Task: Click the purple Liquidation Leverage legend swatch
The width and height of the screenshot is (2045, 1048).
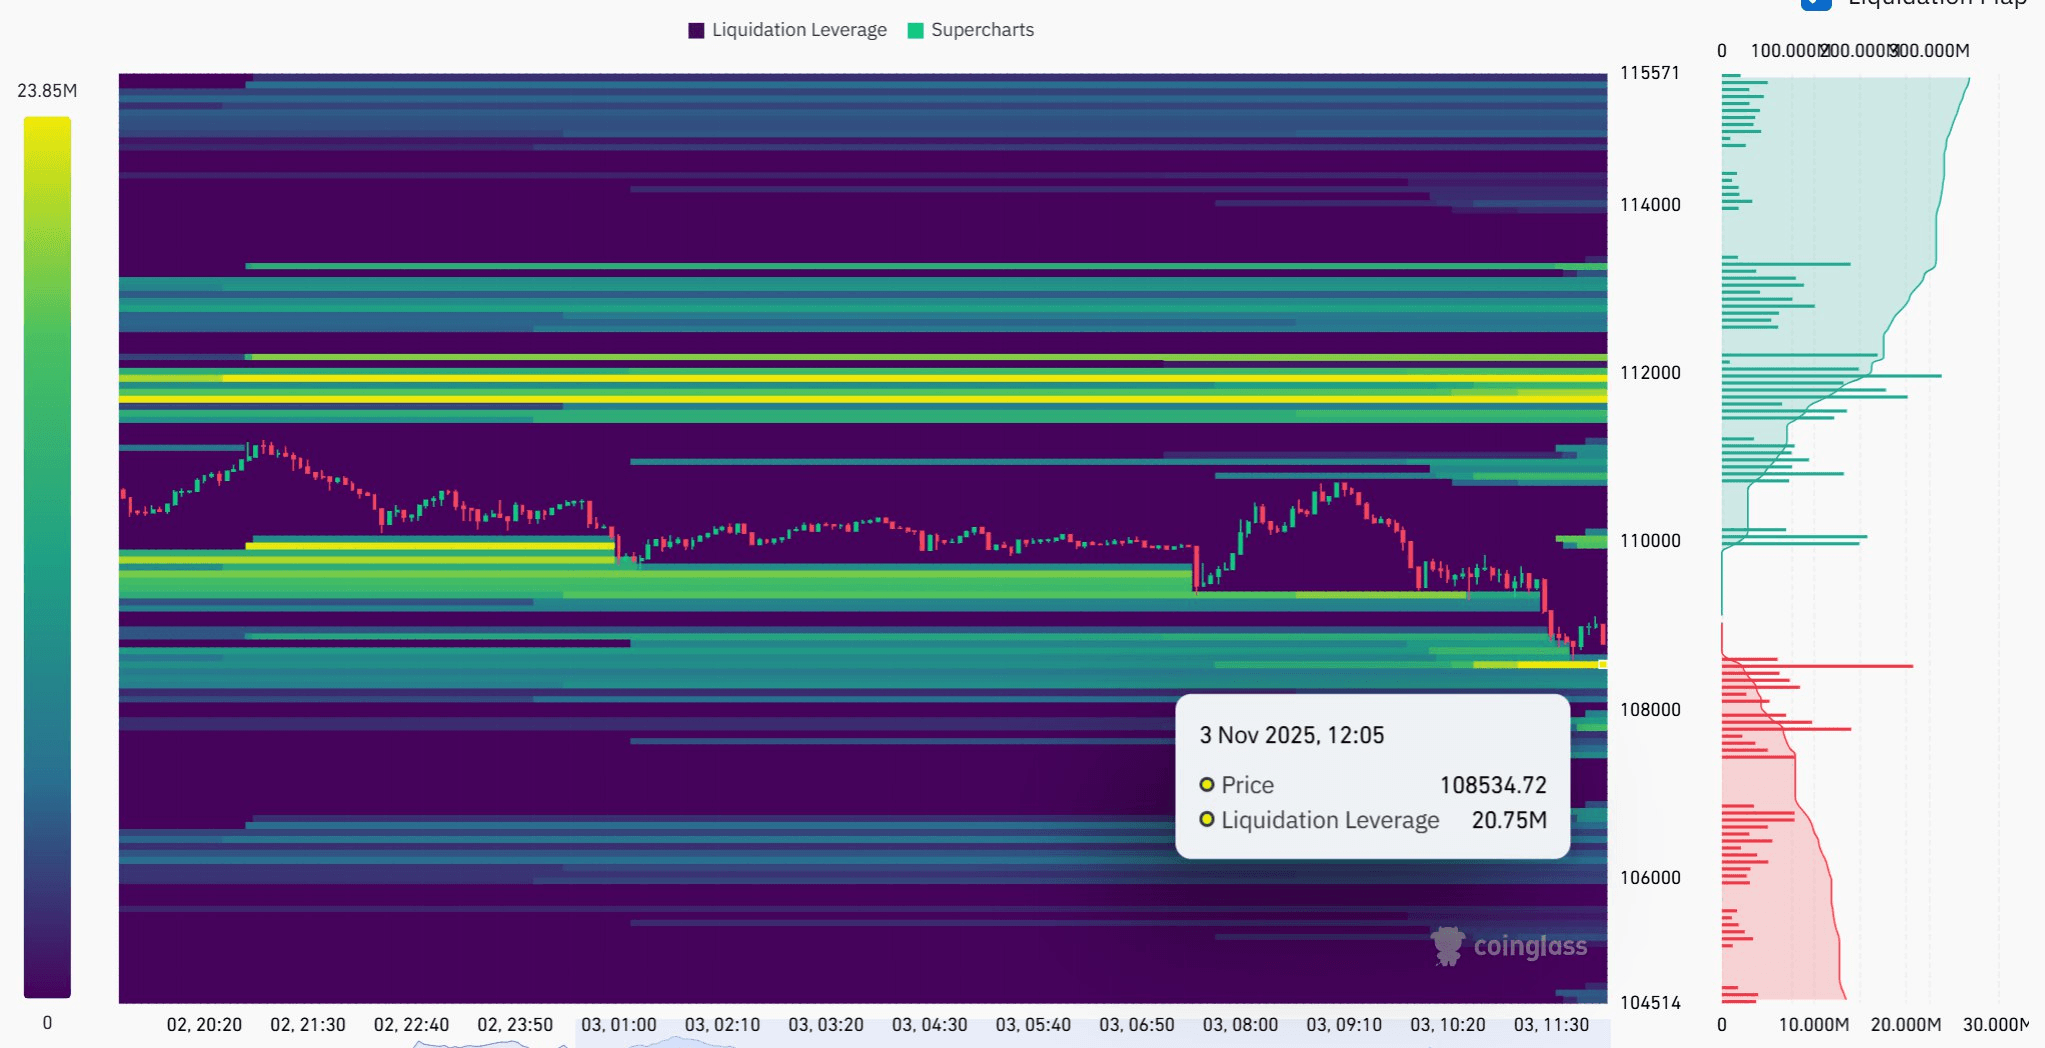Action: coord(696,31)
